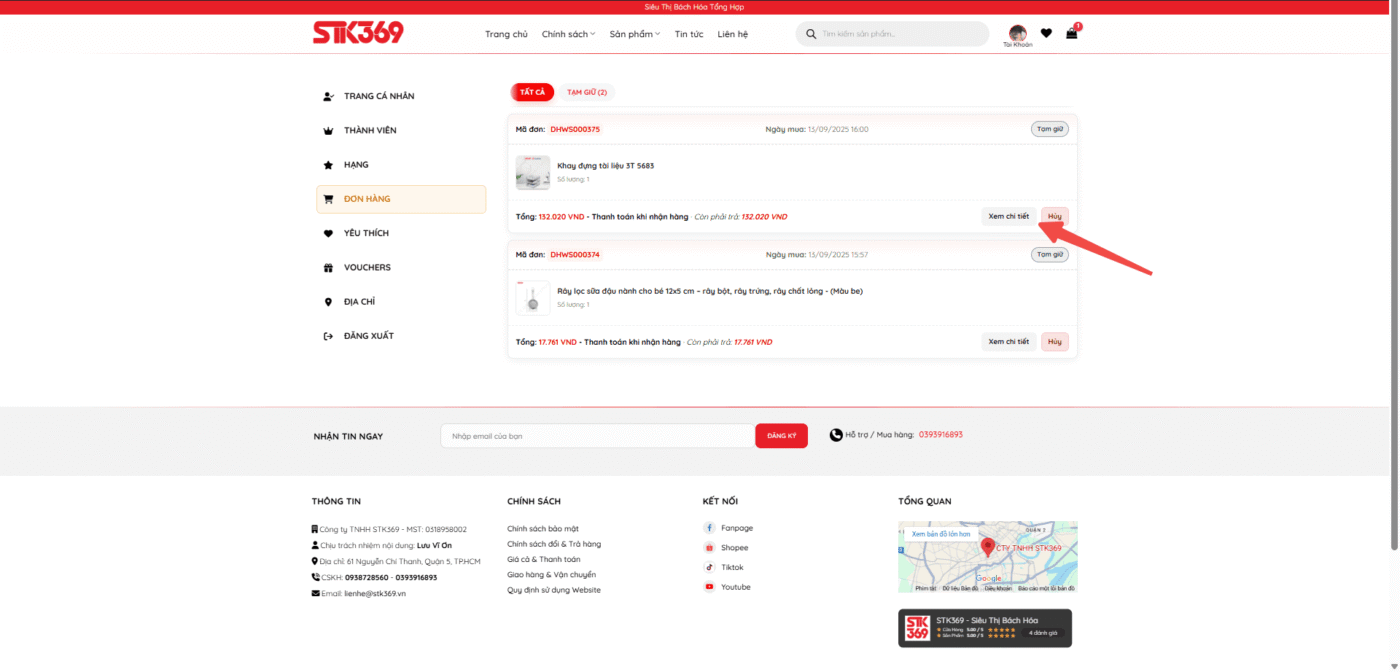Expand the Sản phẩm dropdown menu
This screenshot has width=1400, height=672.
[635, 34]
